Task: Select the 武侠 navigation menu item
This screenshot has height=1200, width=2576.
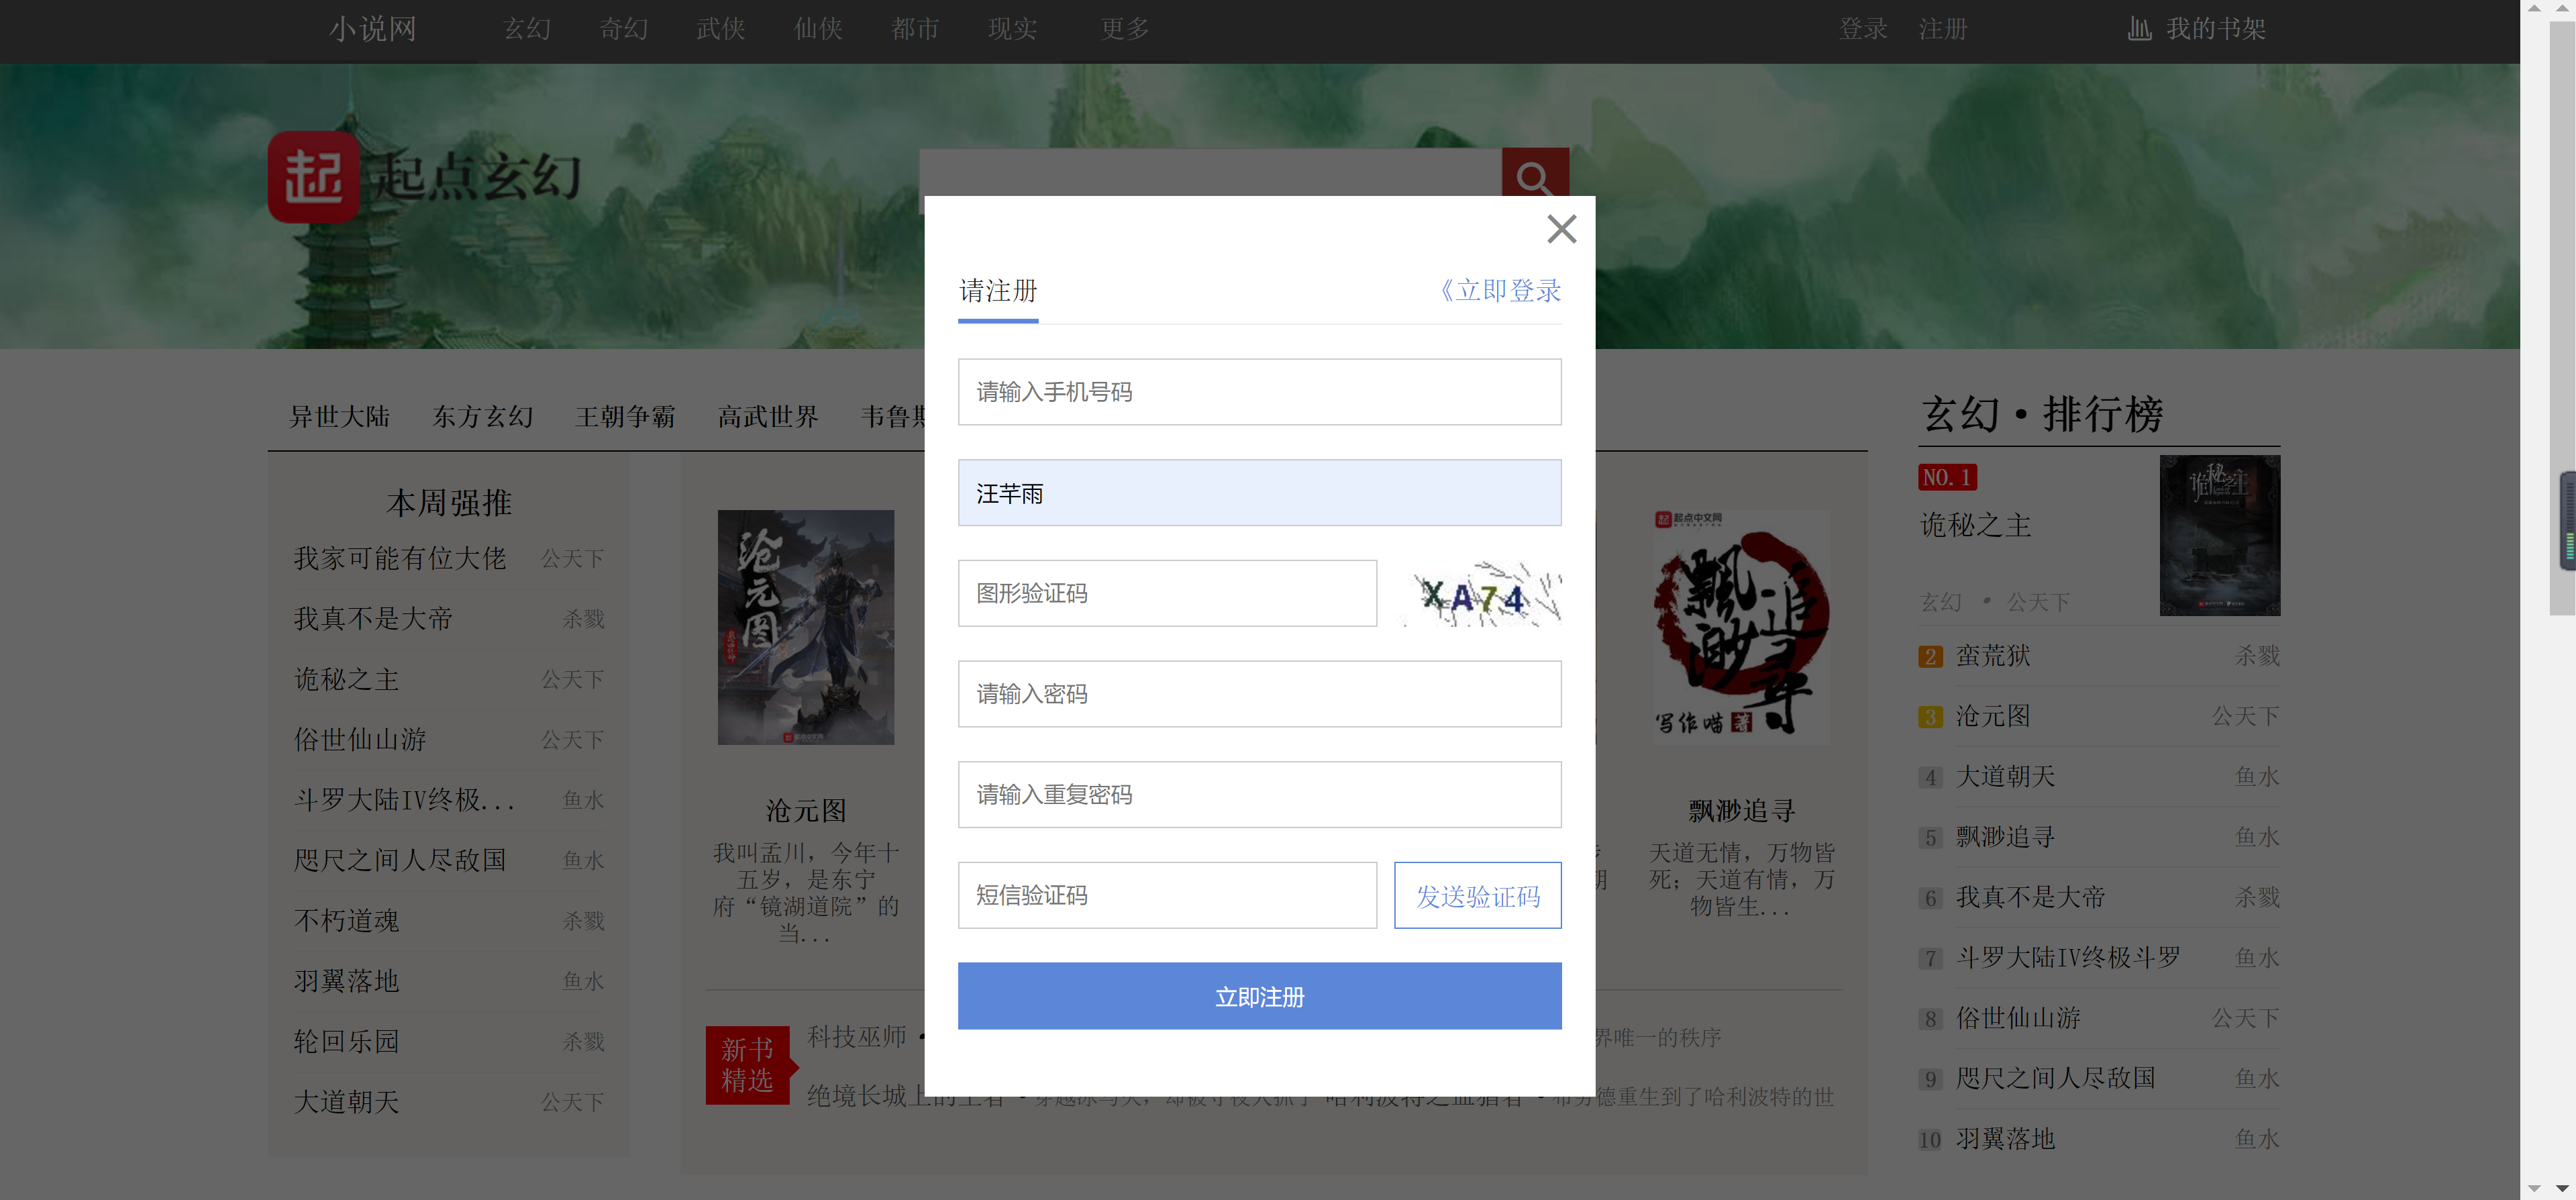Action: pos(720,29)
